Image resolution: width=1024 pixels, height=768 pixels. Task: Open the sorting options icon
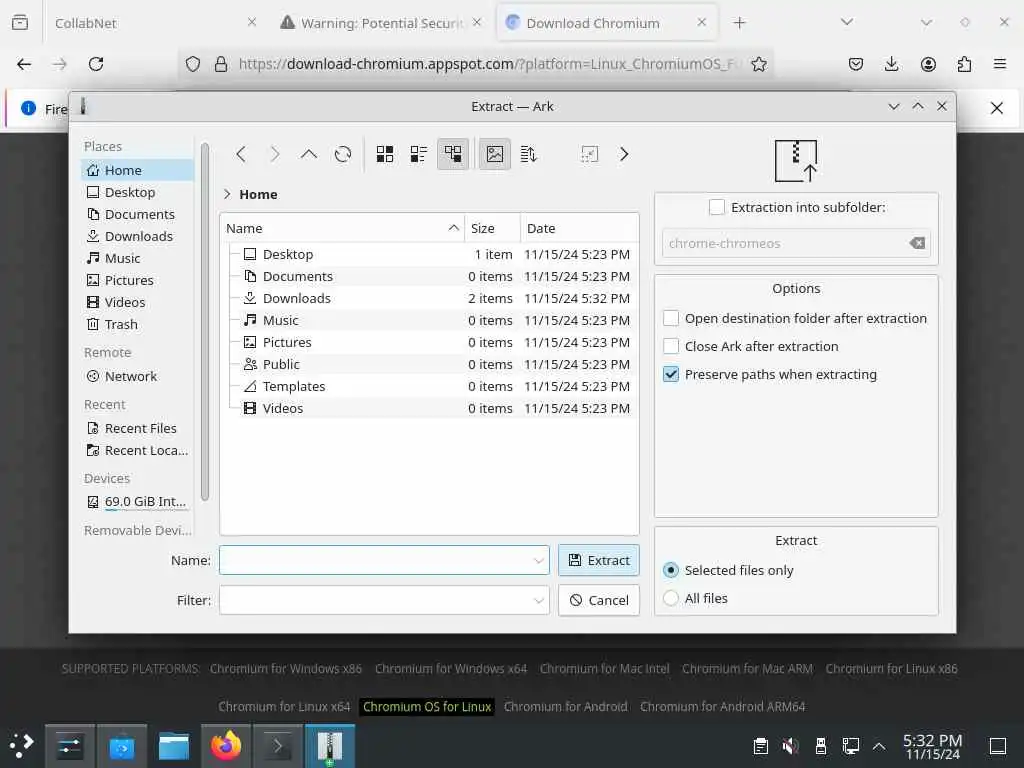[529, 154]
